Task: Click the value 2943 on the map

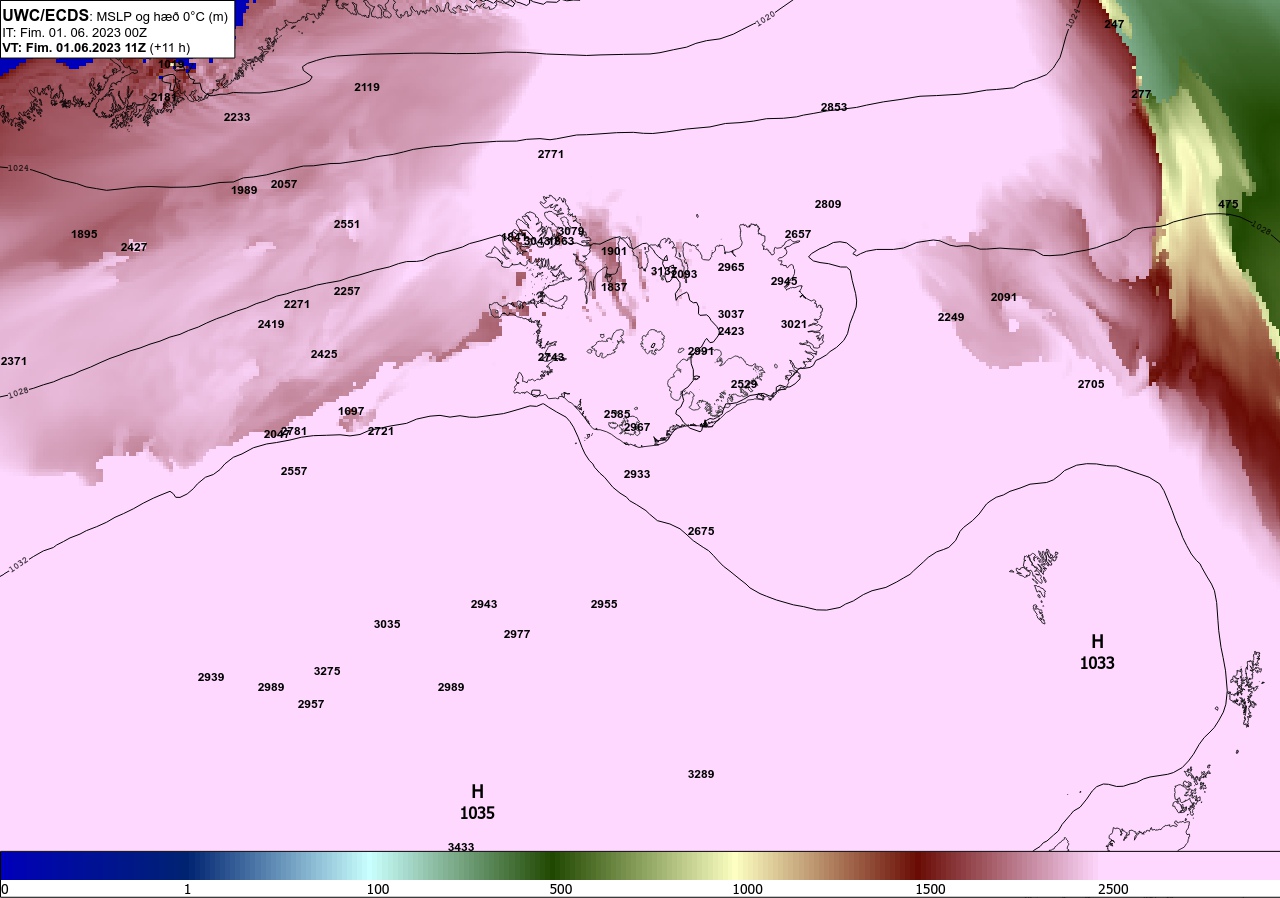Action: click(484, 604)
